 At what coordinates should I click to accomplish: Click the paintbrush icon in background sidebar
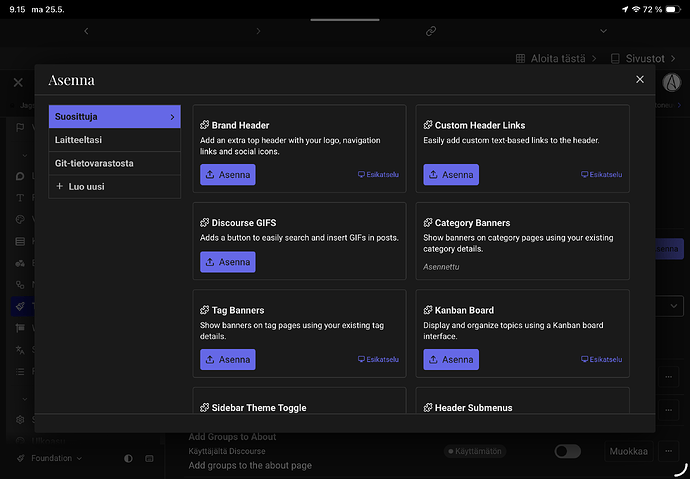20,307
